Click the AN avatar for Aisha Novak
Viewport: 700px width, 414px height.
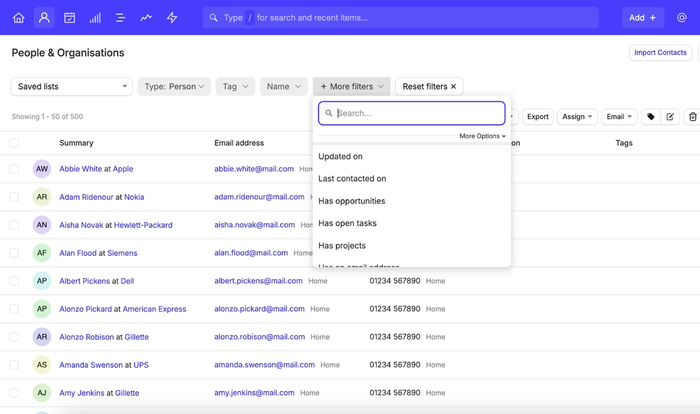42,225
